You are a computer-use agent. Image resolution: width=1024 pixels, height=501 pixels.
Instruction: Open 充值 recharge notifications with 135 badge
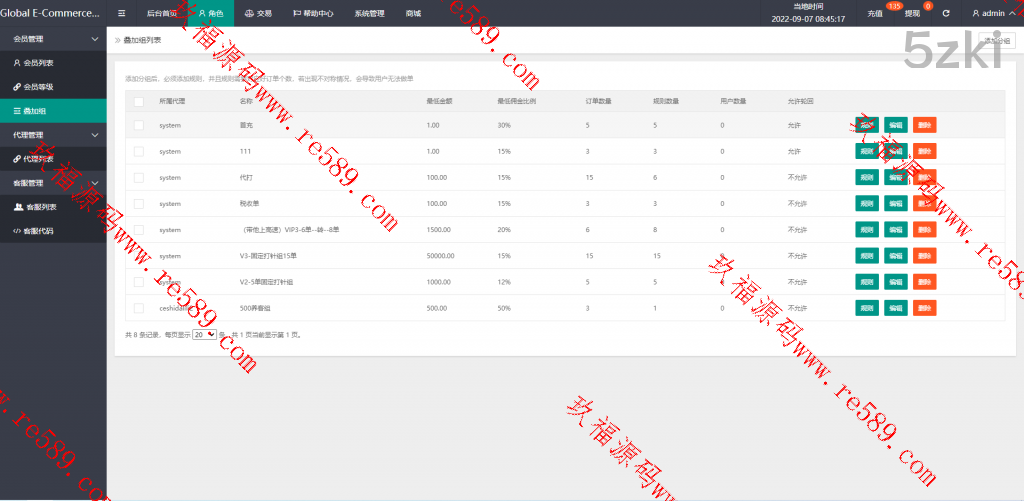877,14
